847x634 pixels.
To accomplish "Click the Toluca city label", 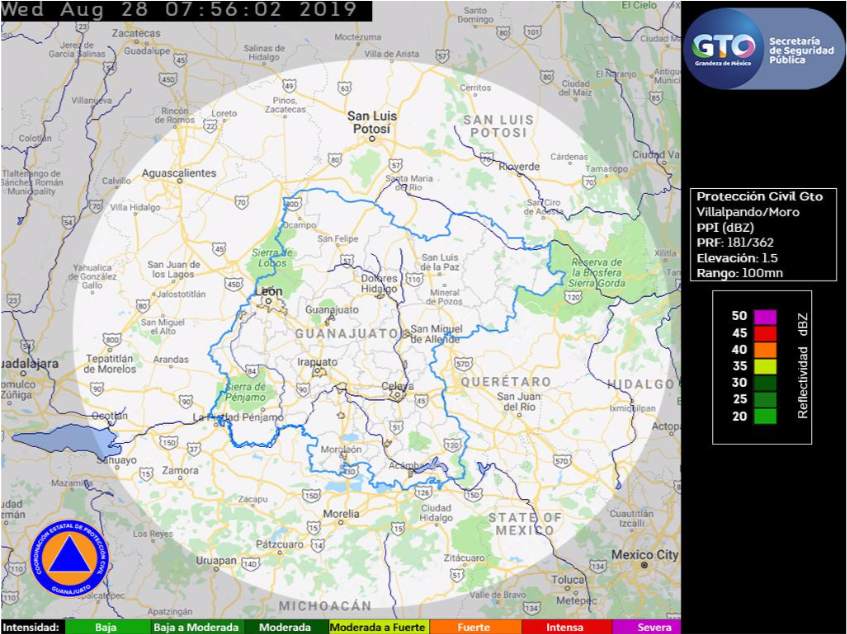I will [568, 579].
